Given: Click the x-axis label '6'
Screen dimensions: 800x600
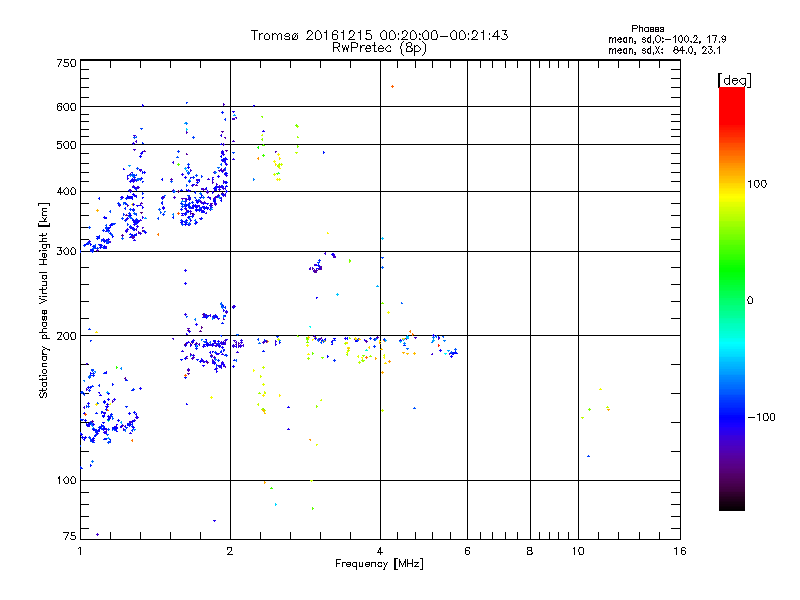Looking at the screenshot, I should click(x=467, y=551).
